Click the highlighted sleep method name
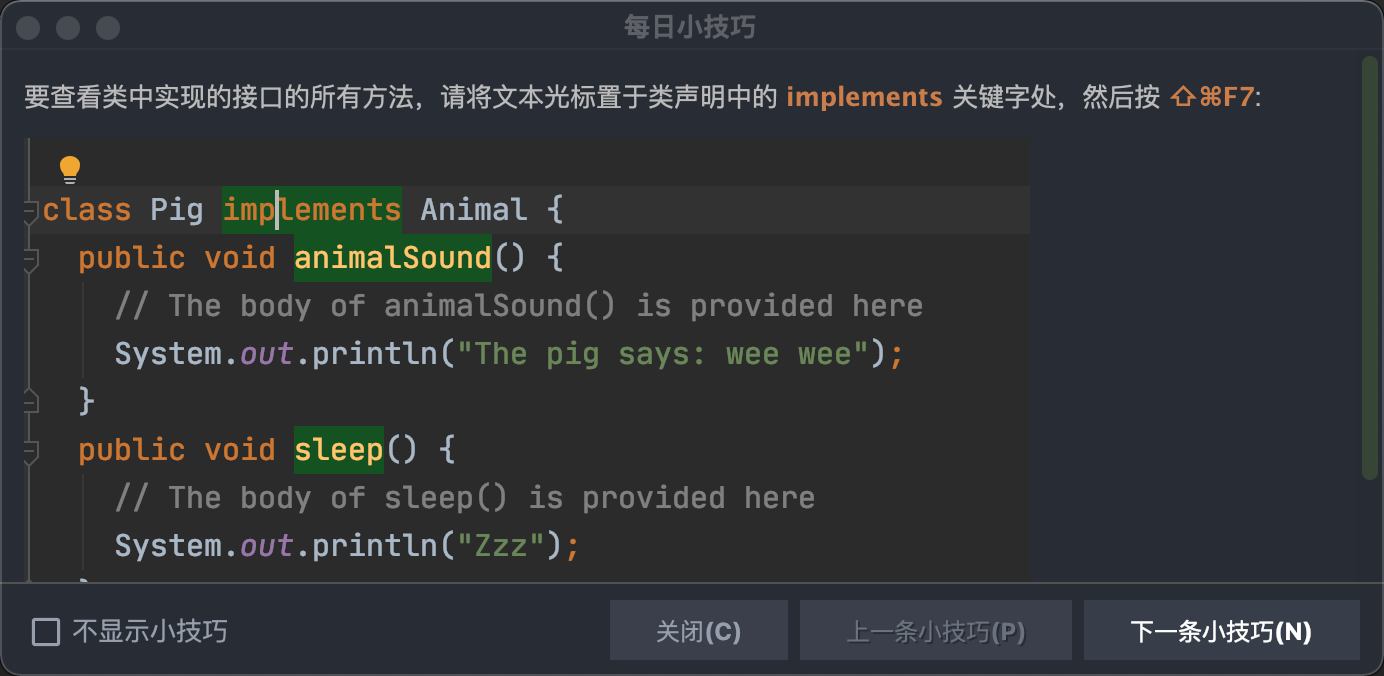1384x676 pixels. click(x=338, y=450)
